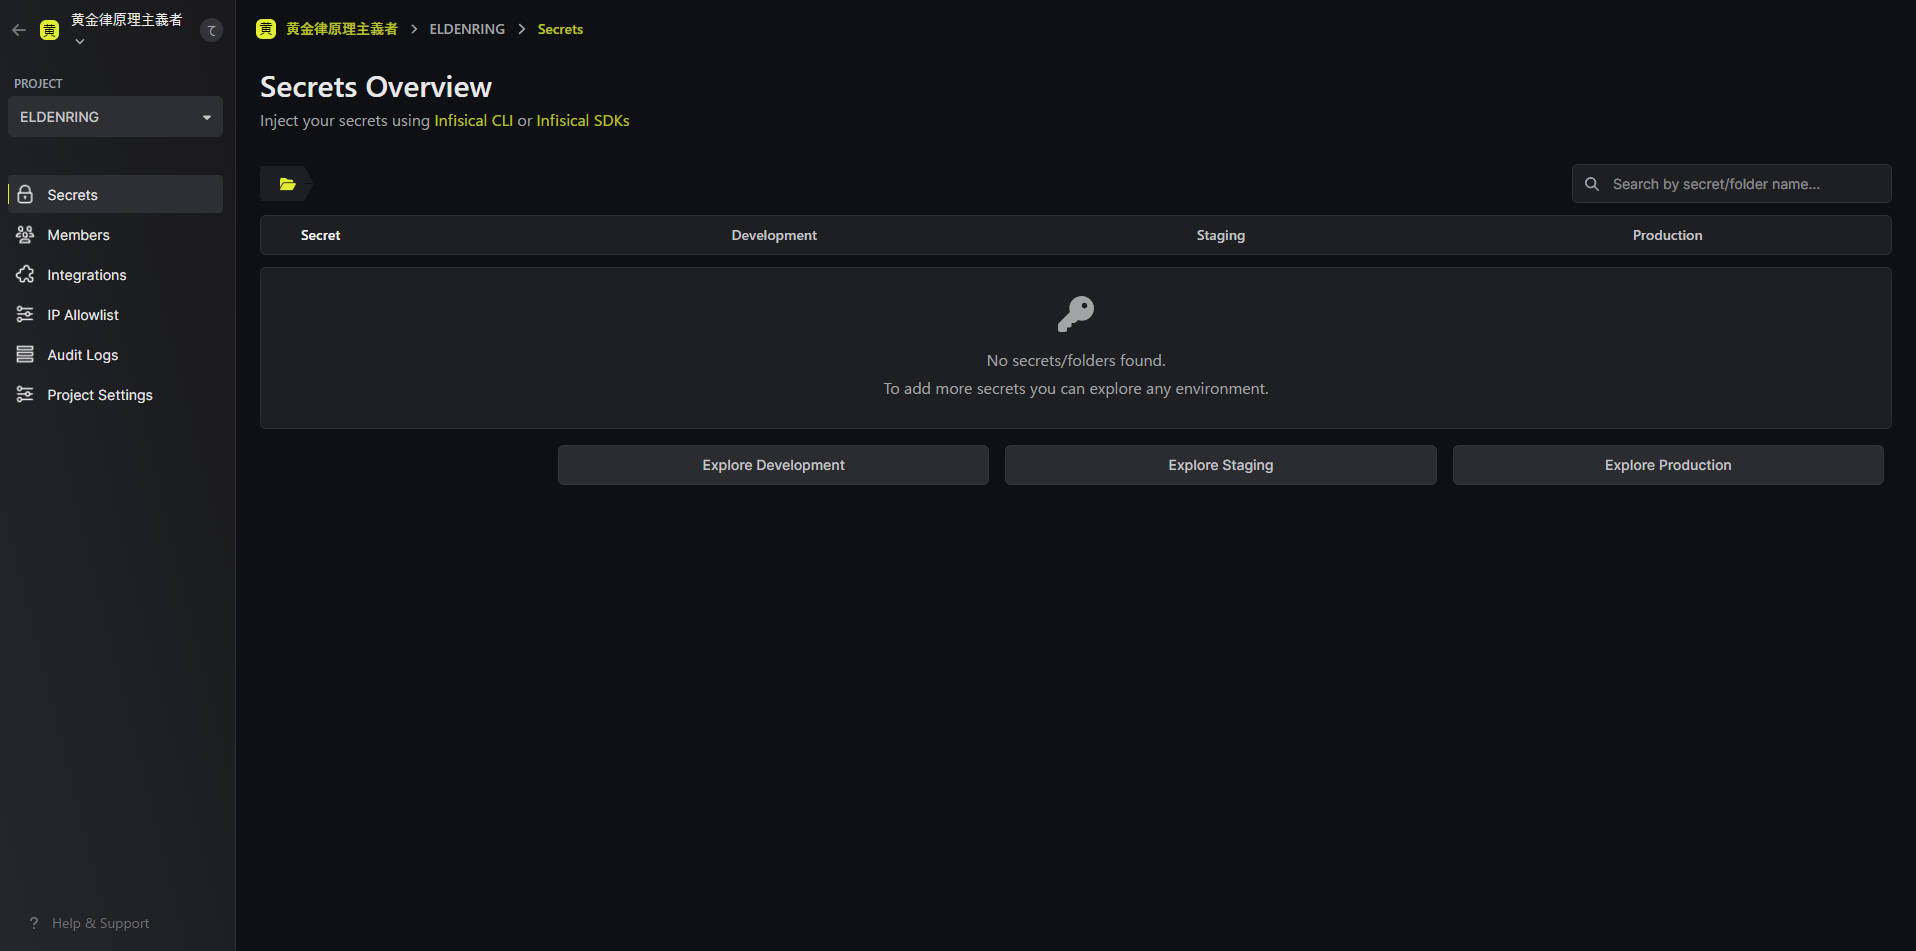
Task: Click Explore Development button
Action: click(x=773, y=465)
